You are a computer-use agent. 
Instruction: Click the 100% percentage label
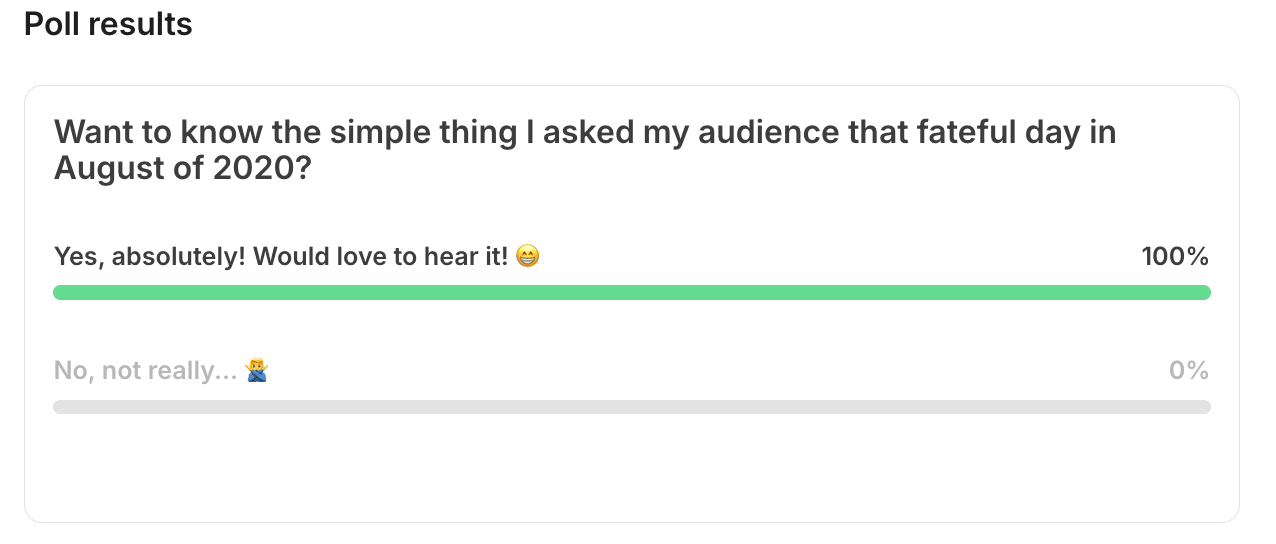tap(1175, 257)
